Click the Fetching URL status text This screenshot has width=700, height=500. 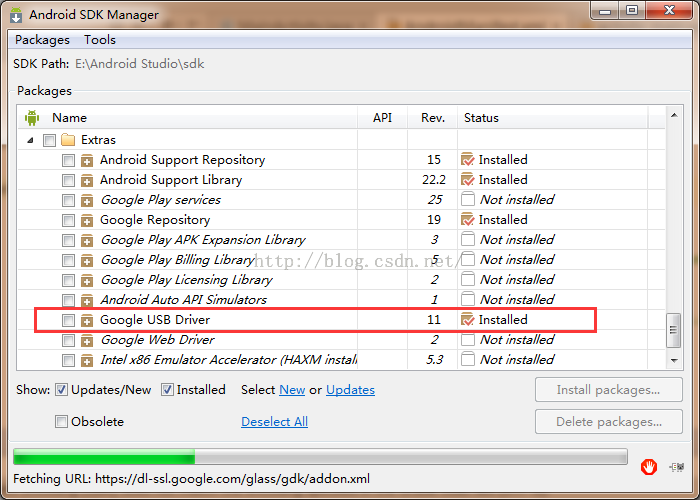tap(192, 479)
